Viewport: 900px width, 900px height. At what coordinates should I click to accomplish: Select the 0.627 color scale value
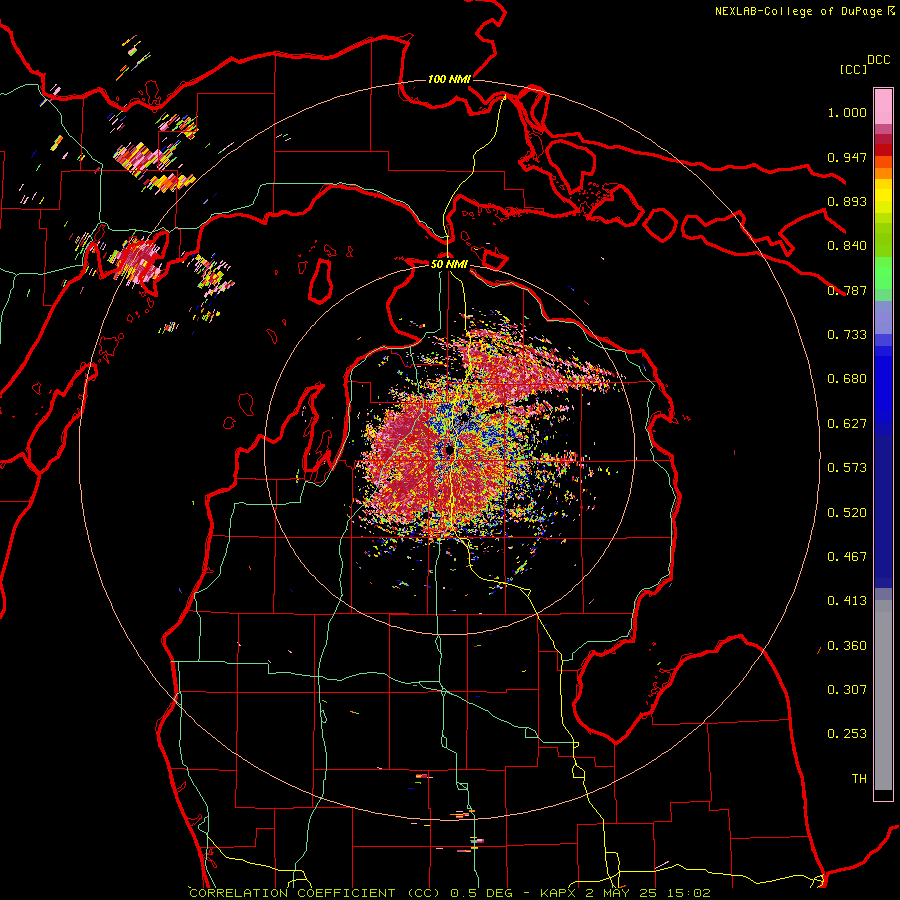click(847, 424)
